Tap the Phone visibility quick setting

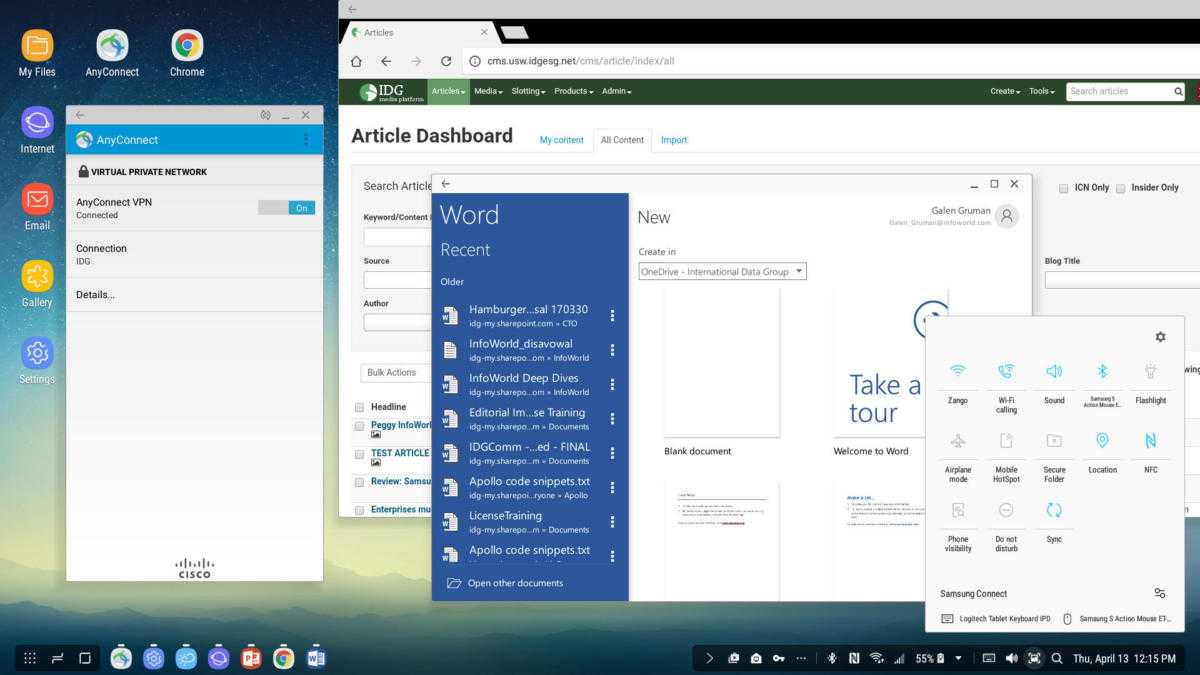(x=958, y=510)
